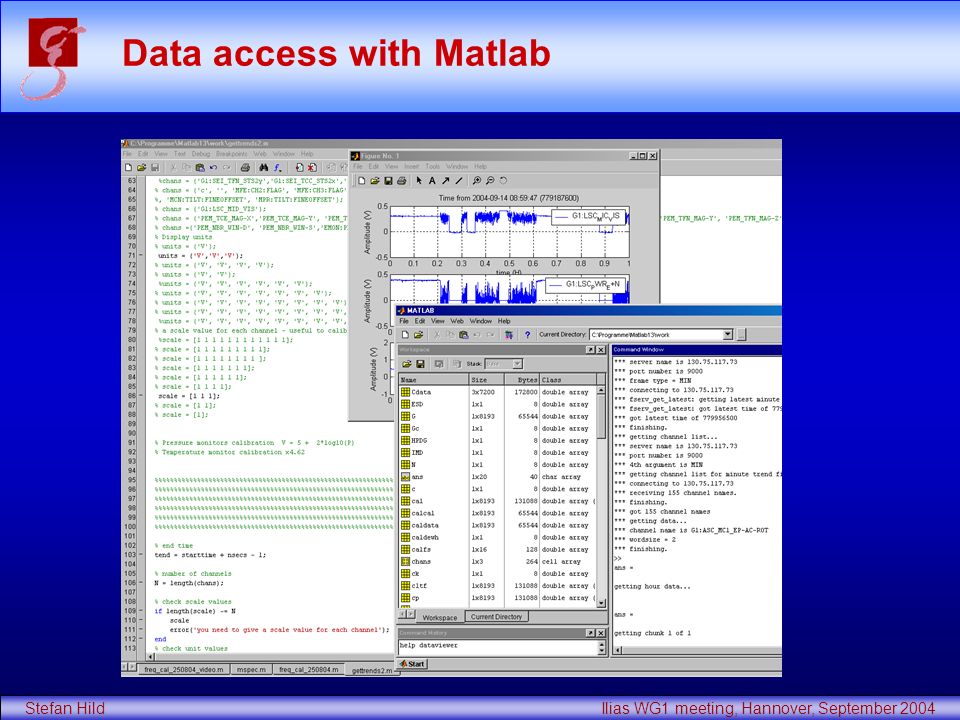Click Find binoculars icon in editor
Screen dimensions: 960x720
(x=263, y=167)
